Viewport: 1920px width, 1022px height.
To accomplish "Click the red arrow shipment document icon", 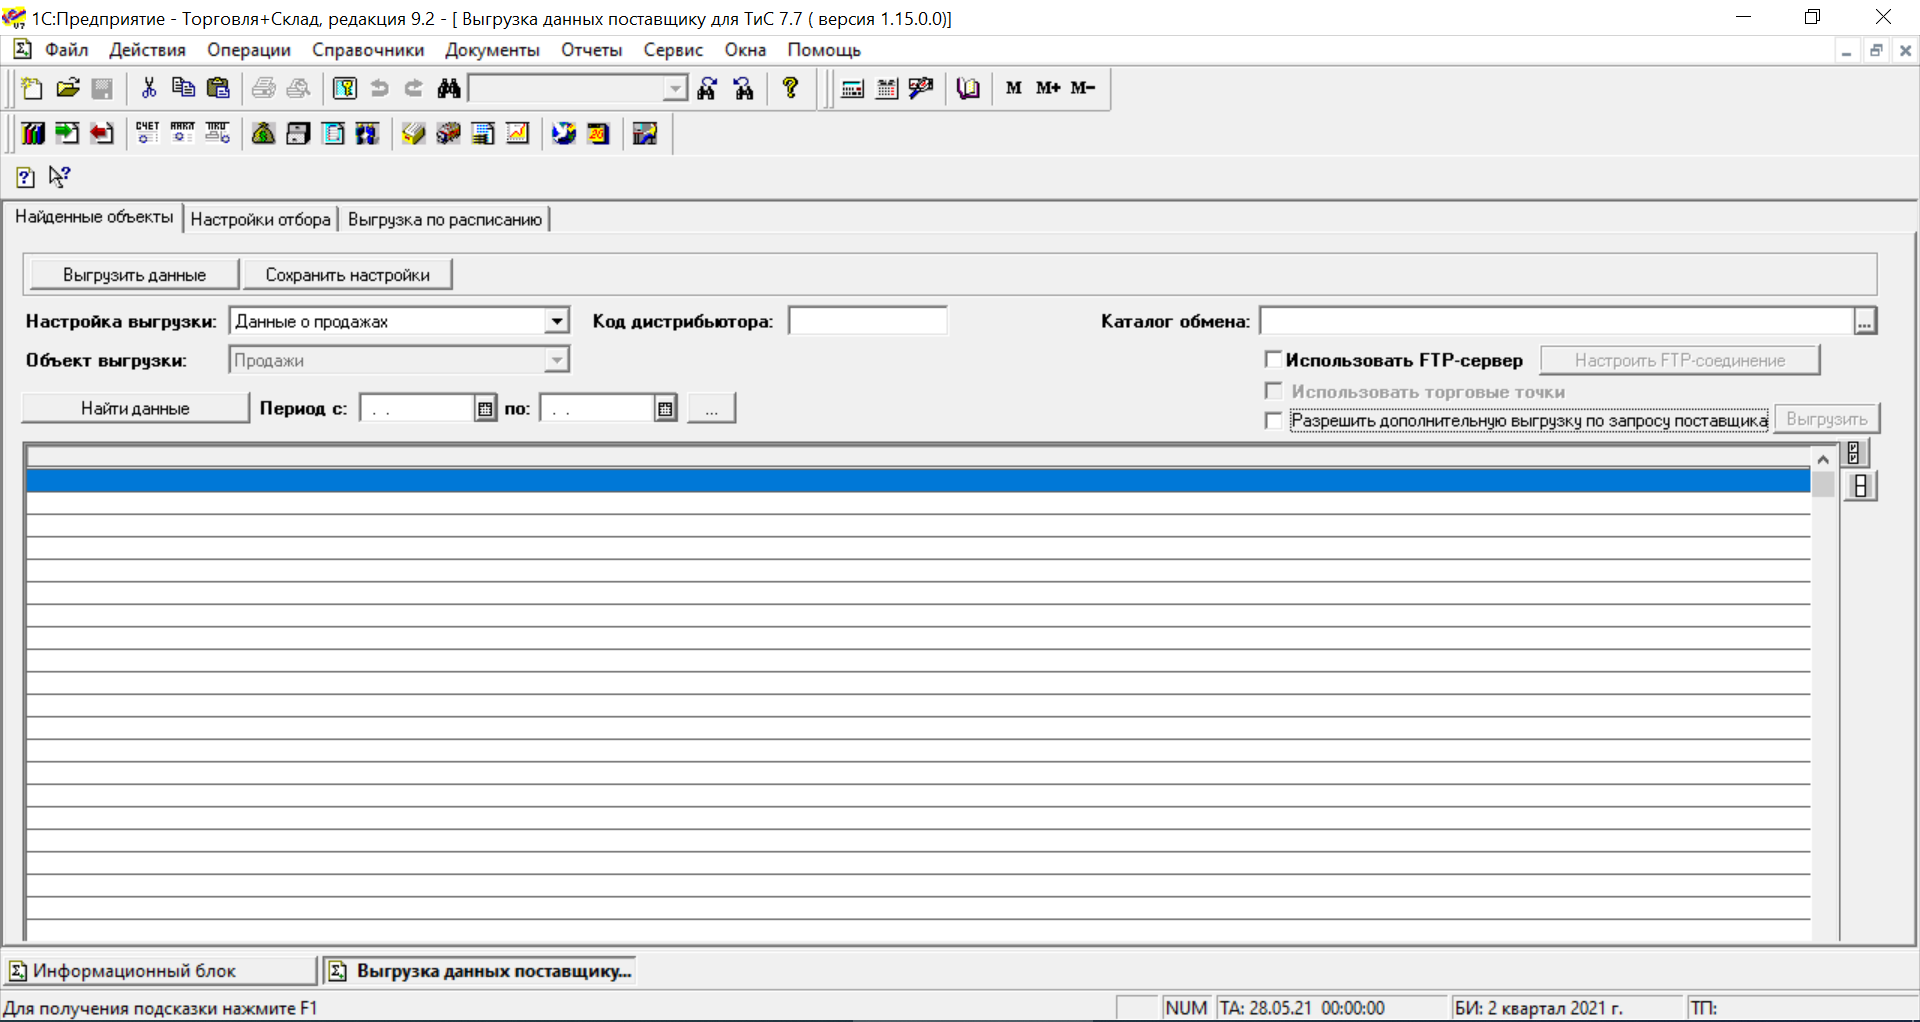I will tap(101, 133).
